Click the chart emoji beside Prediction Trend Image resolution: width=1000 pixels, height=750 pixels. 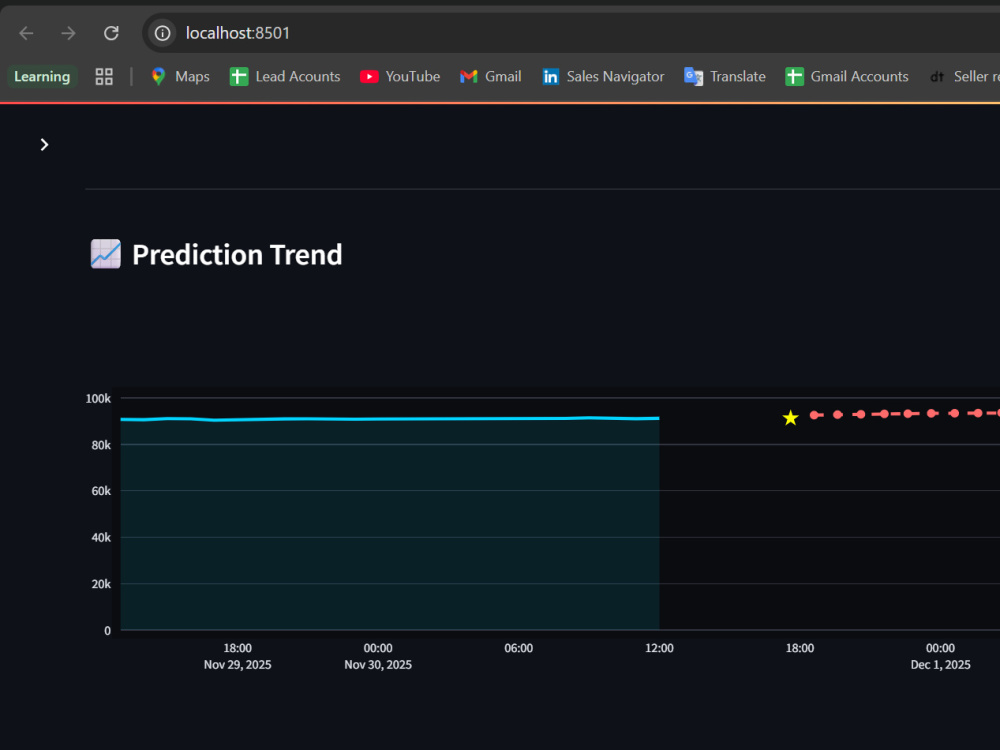point(106,254)
